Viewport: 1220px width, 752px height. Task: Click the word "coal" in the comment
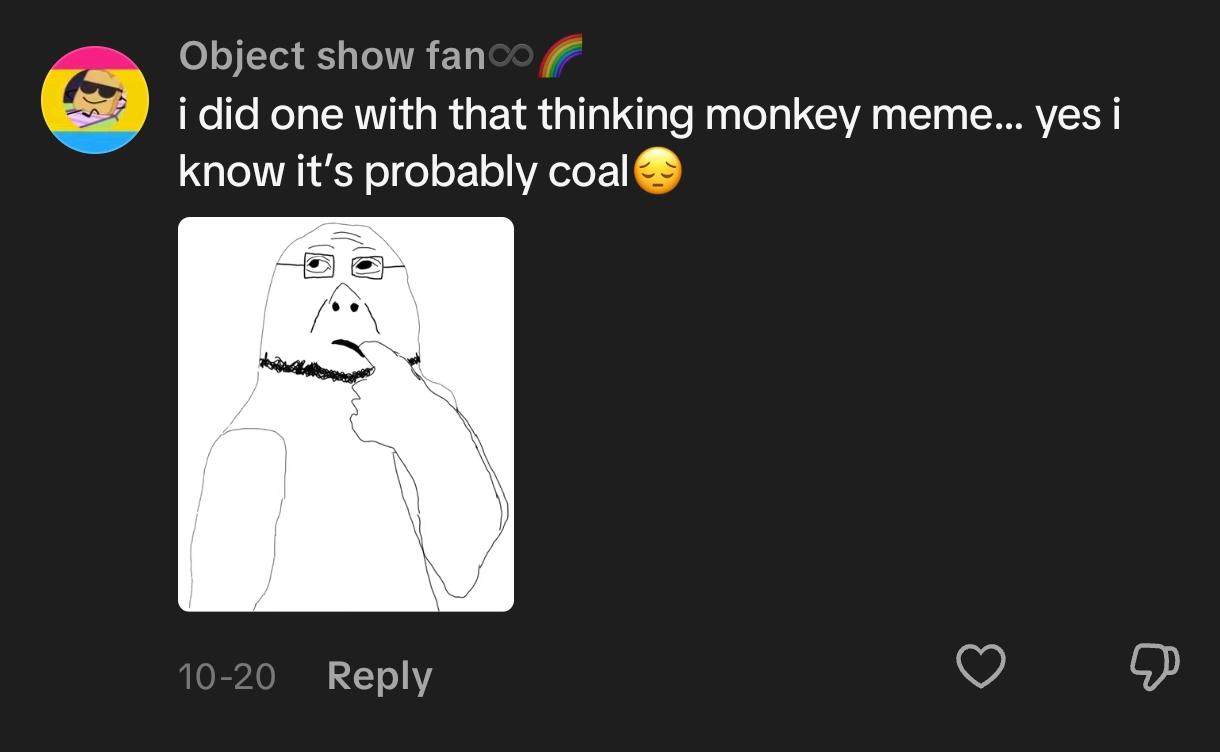pos(589,172)
